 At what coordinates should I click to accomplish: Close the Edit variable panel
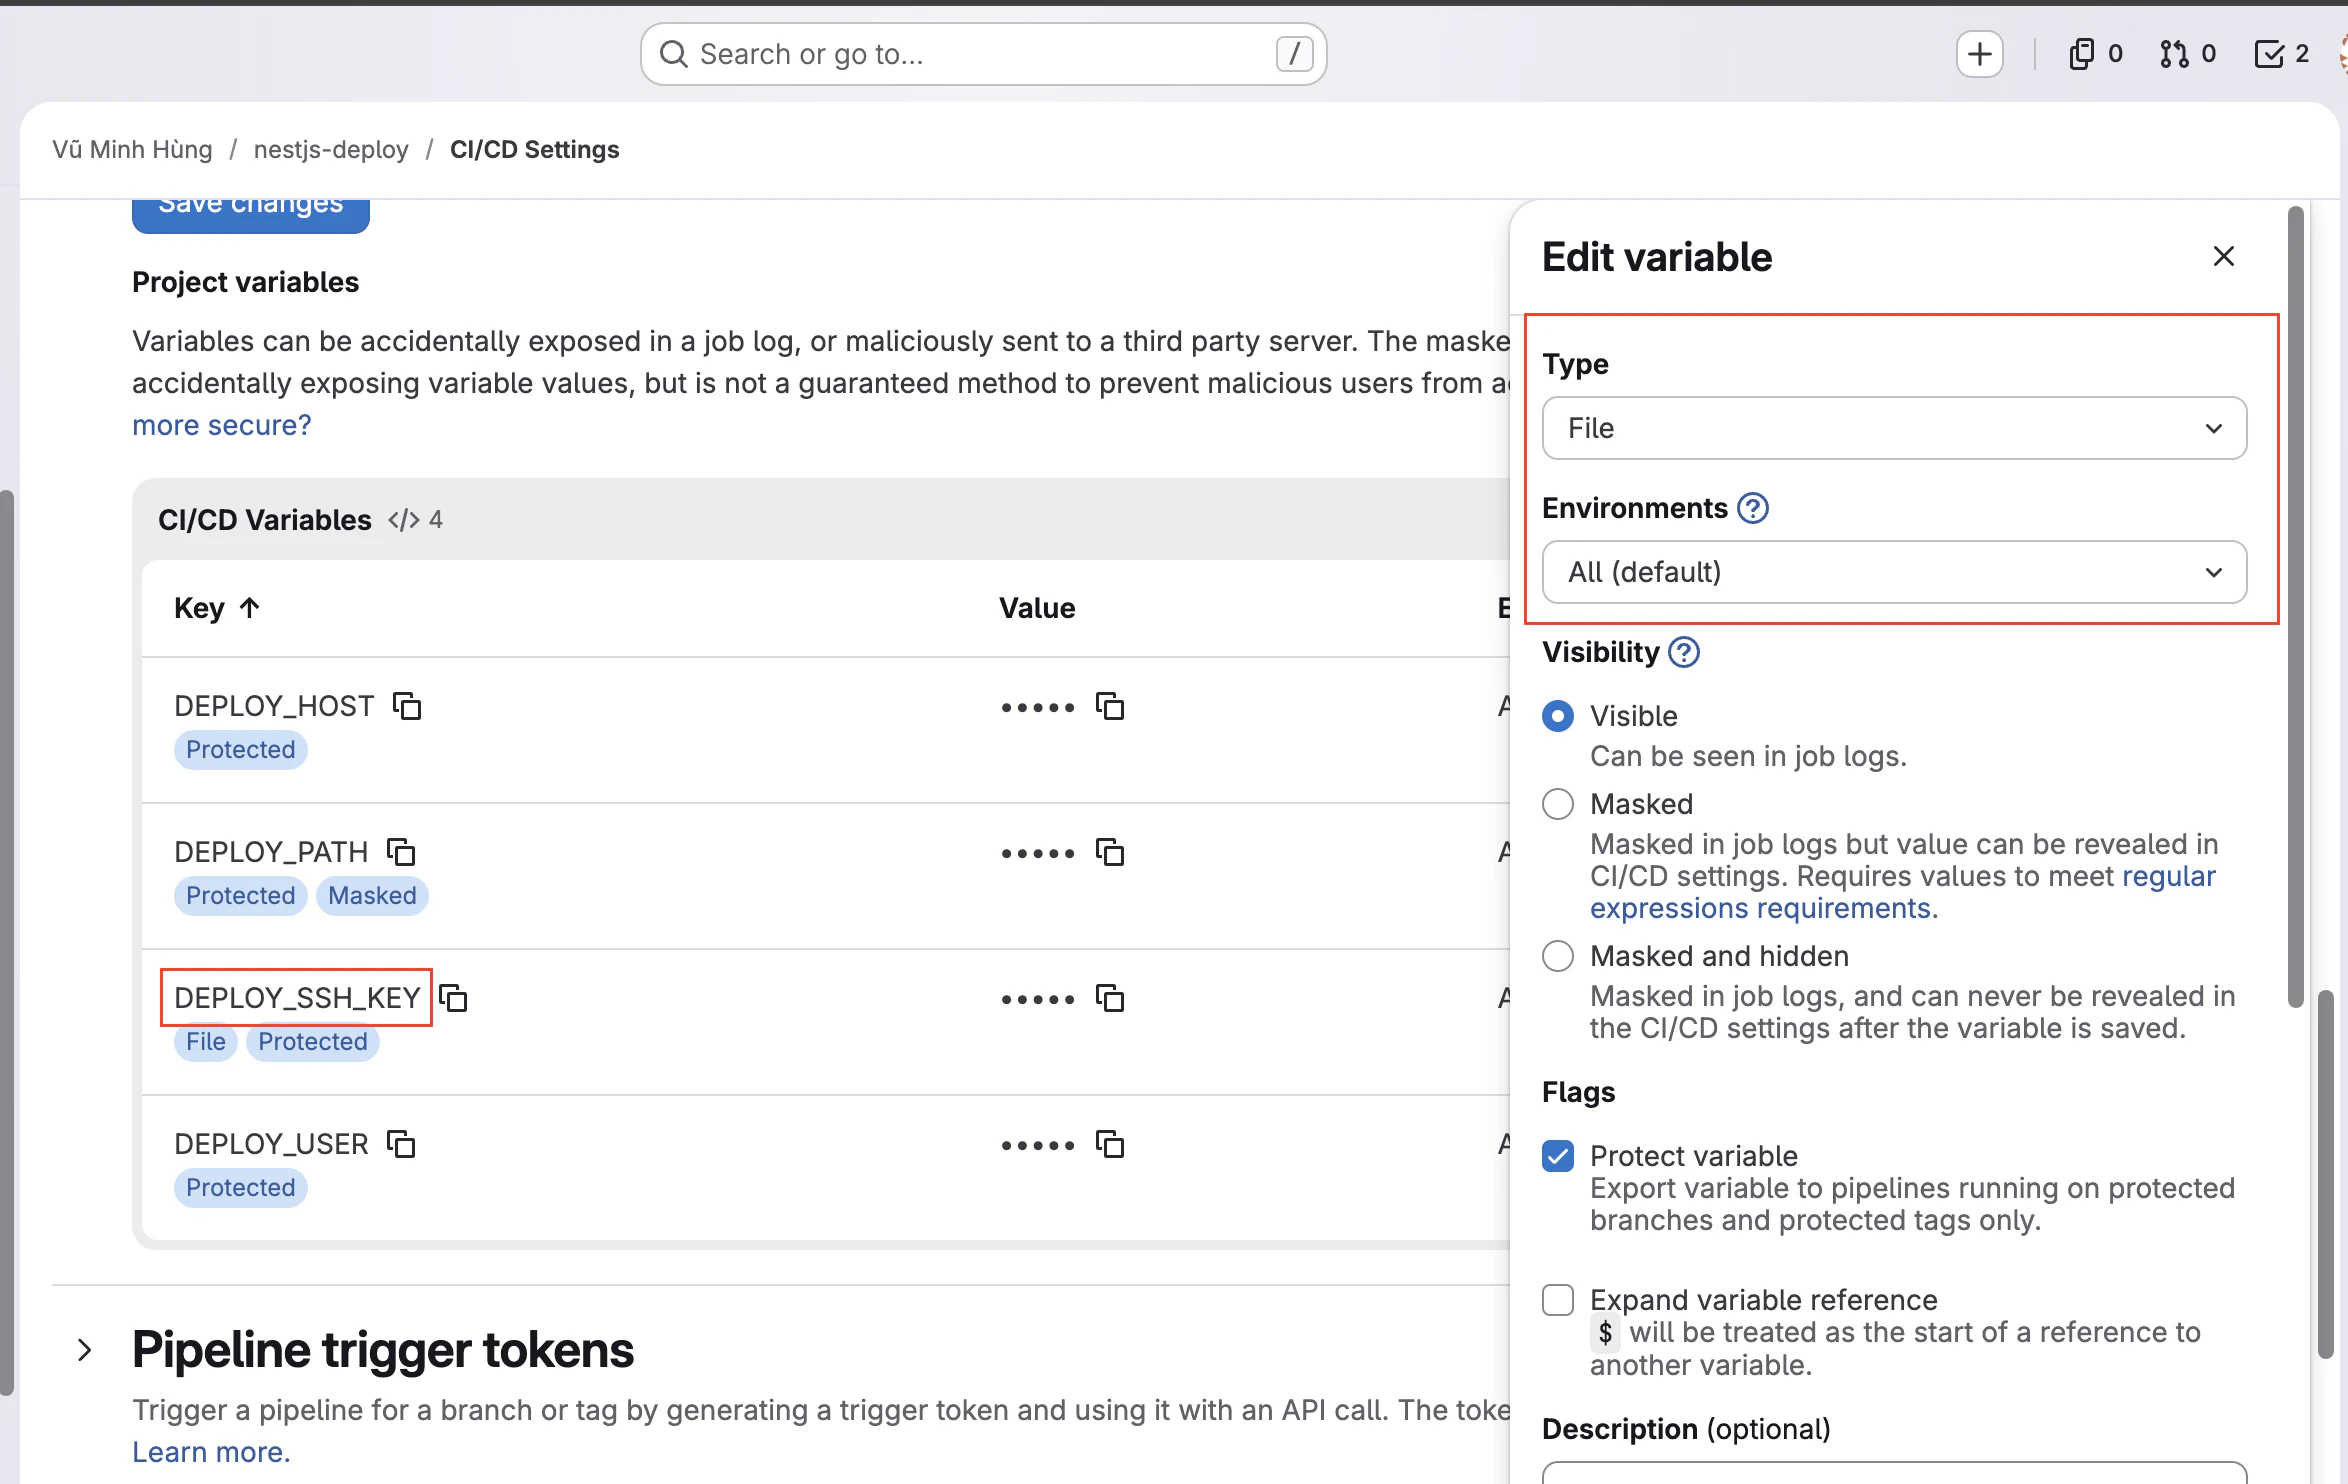pos(2224,257)
